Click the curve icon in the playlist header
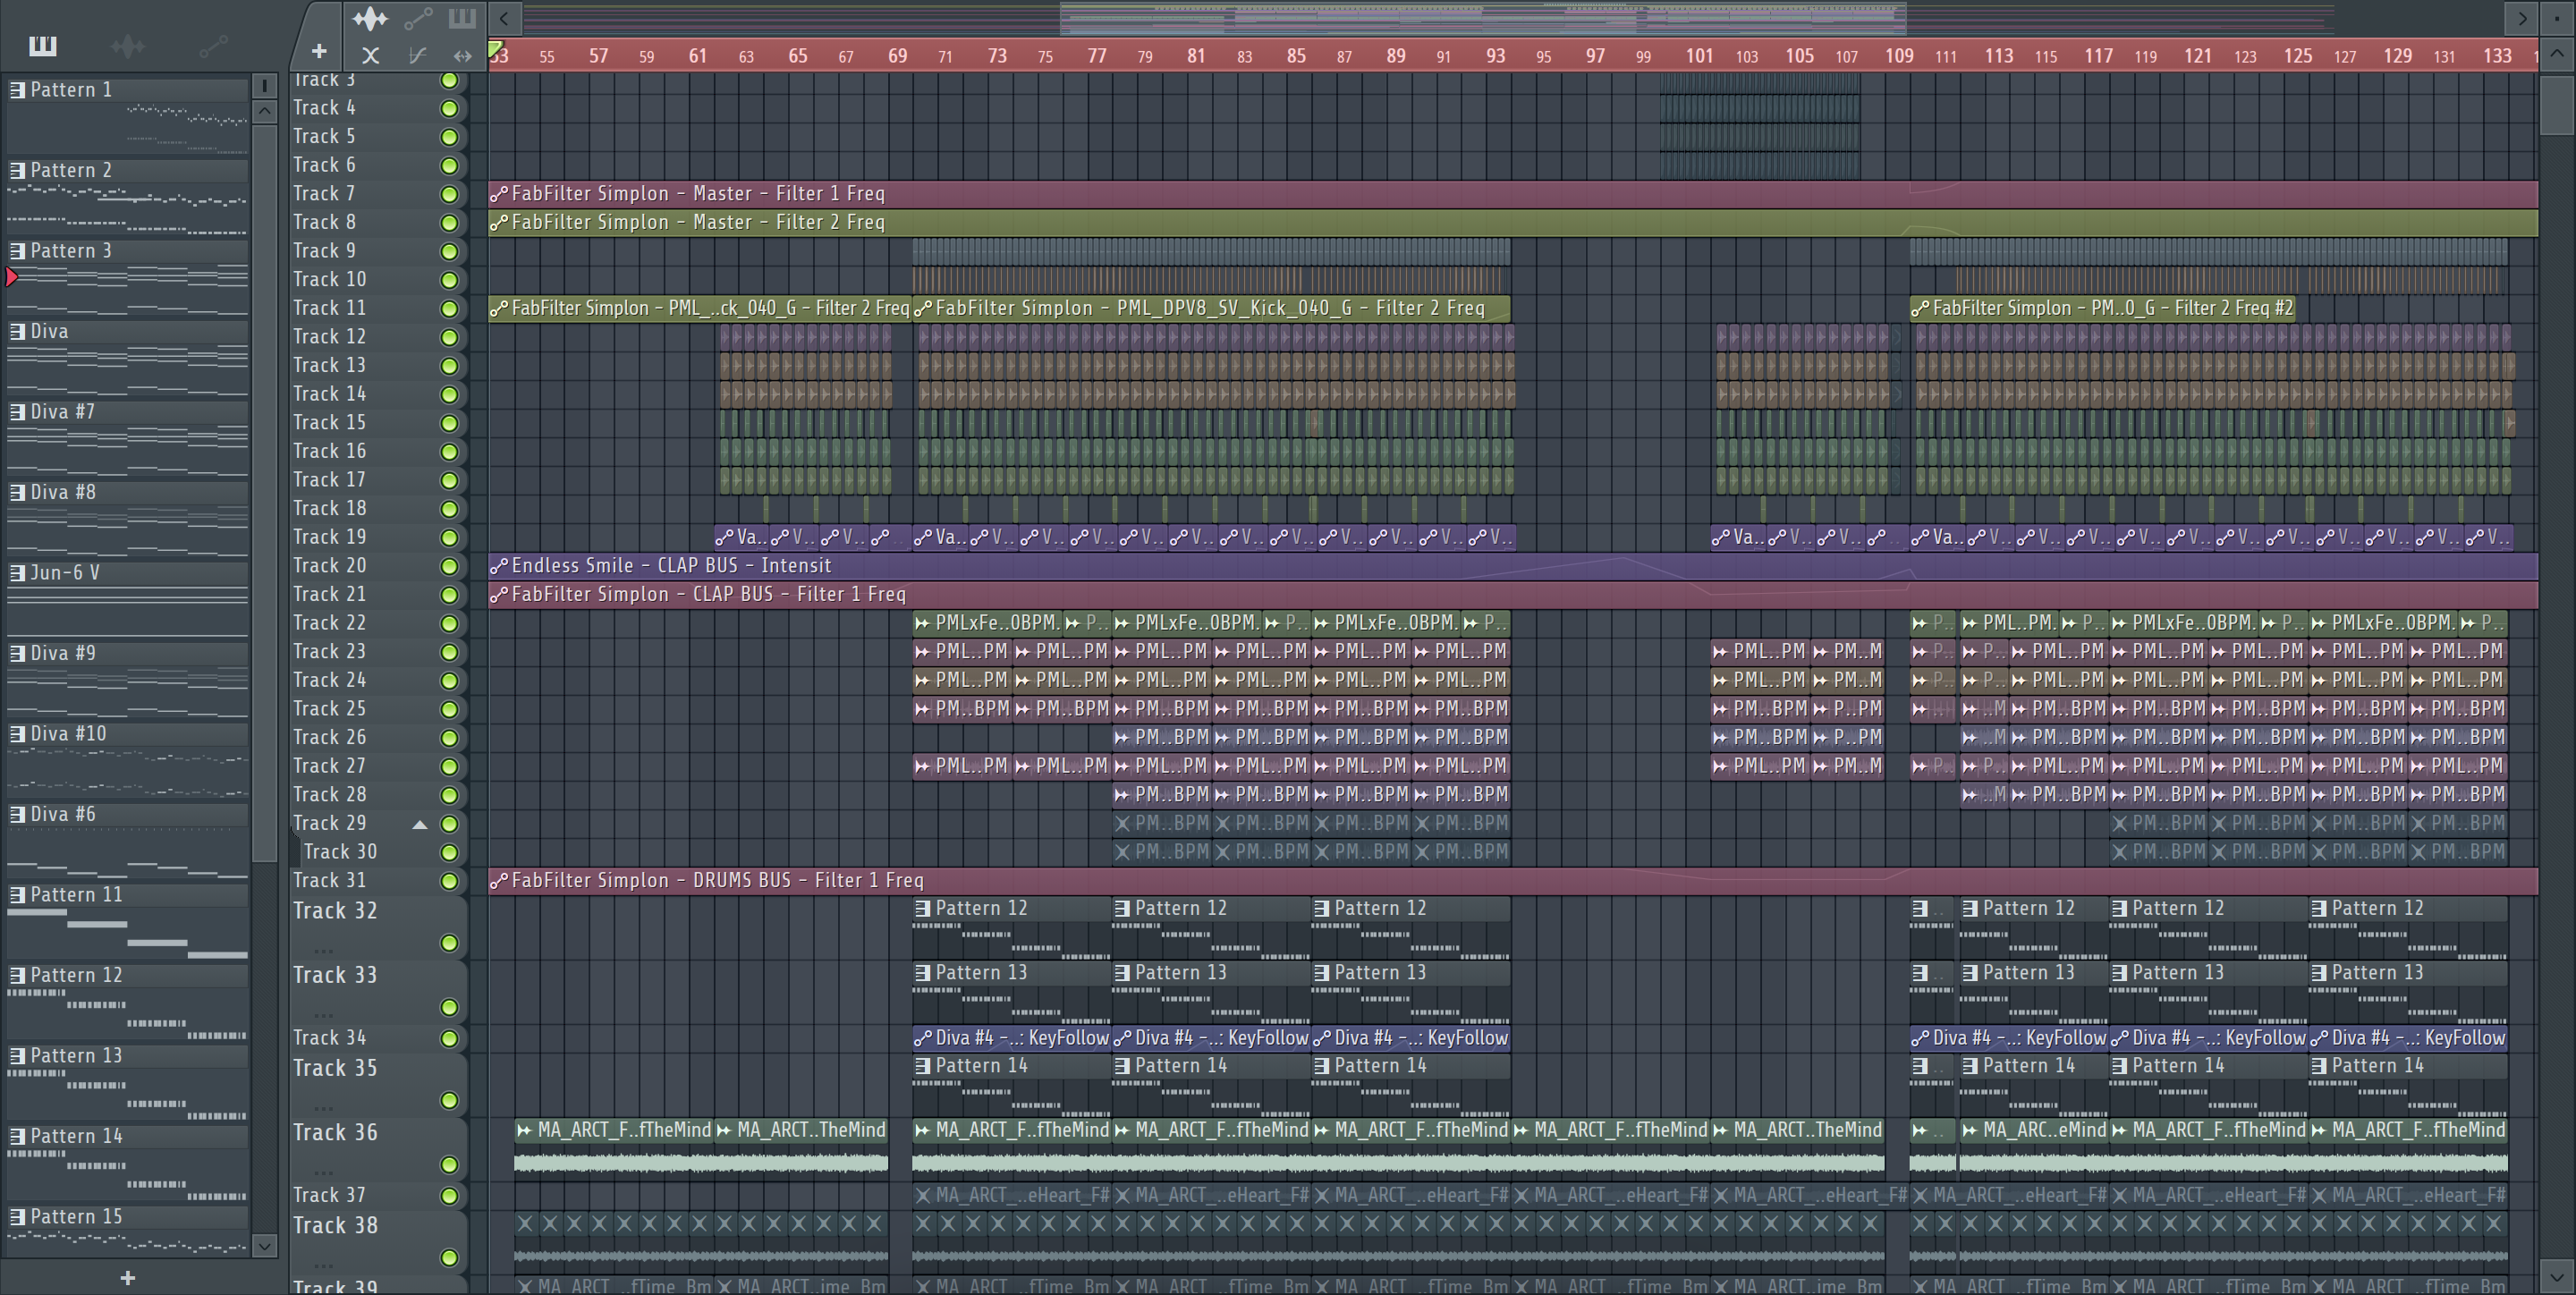The height and width of the screenshot is (1295, 2576). point(417,55)
